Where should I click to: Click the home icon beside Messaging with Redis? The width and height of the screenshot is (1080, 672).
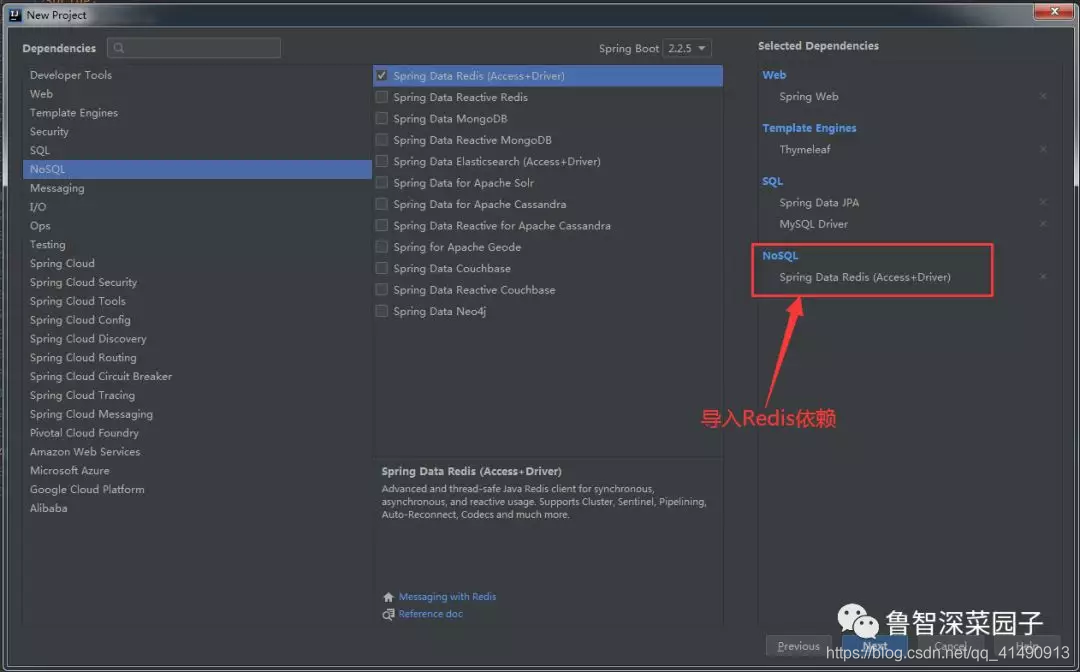pyautogui.click(x=388, y=597)
